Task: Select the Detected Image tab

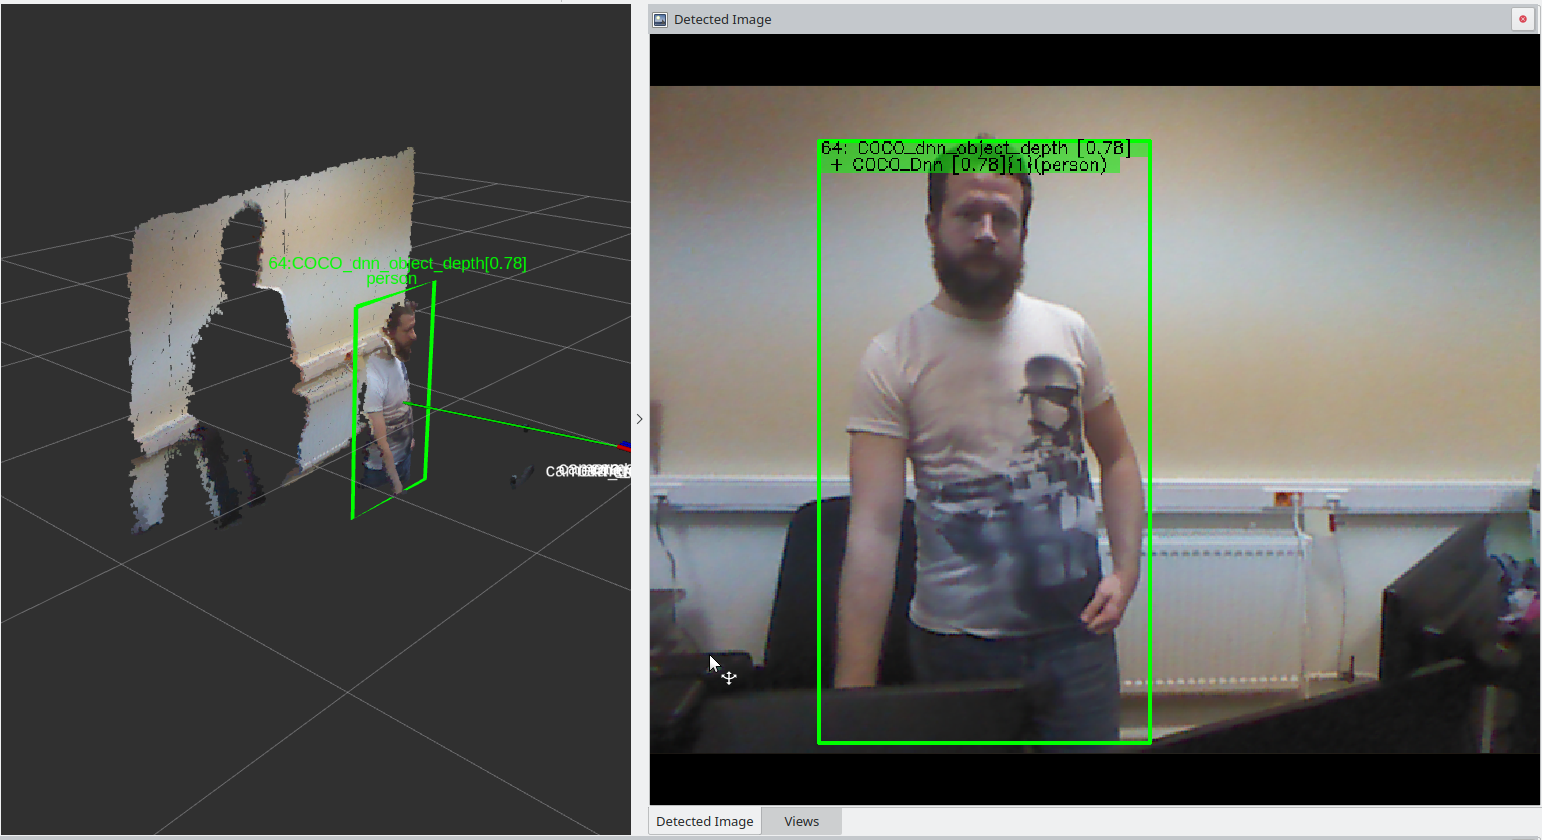Action: 705,821
